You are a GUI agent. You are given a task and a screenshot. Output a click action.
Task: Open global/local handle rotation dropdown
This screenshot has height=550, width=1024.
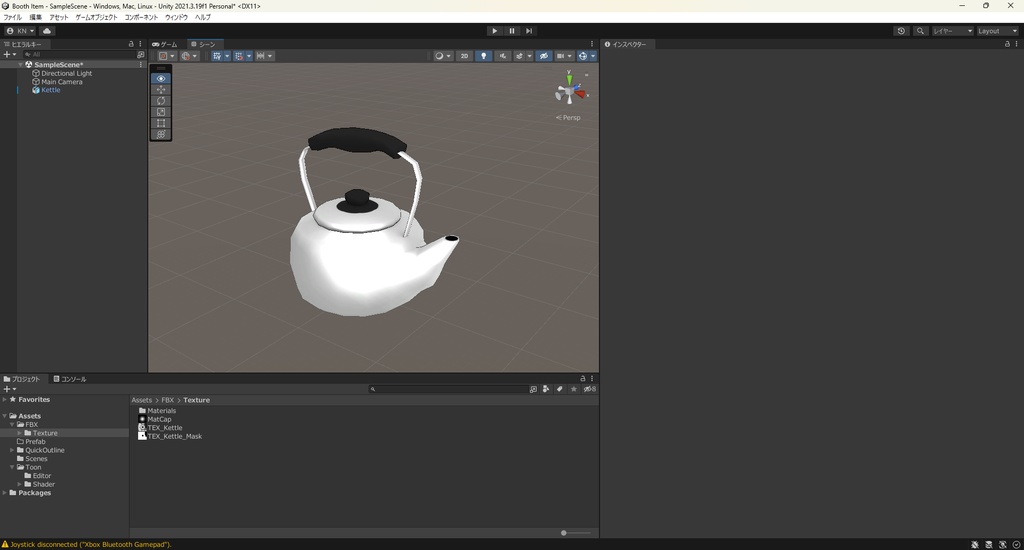point(189,56)
